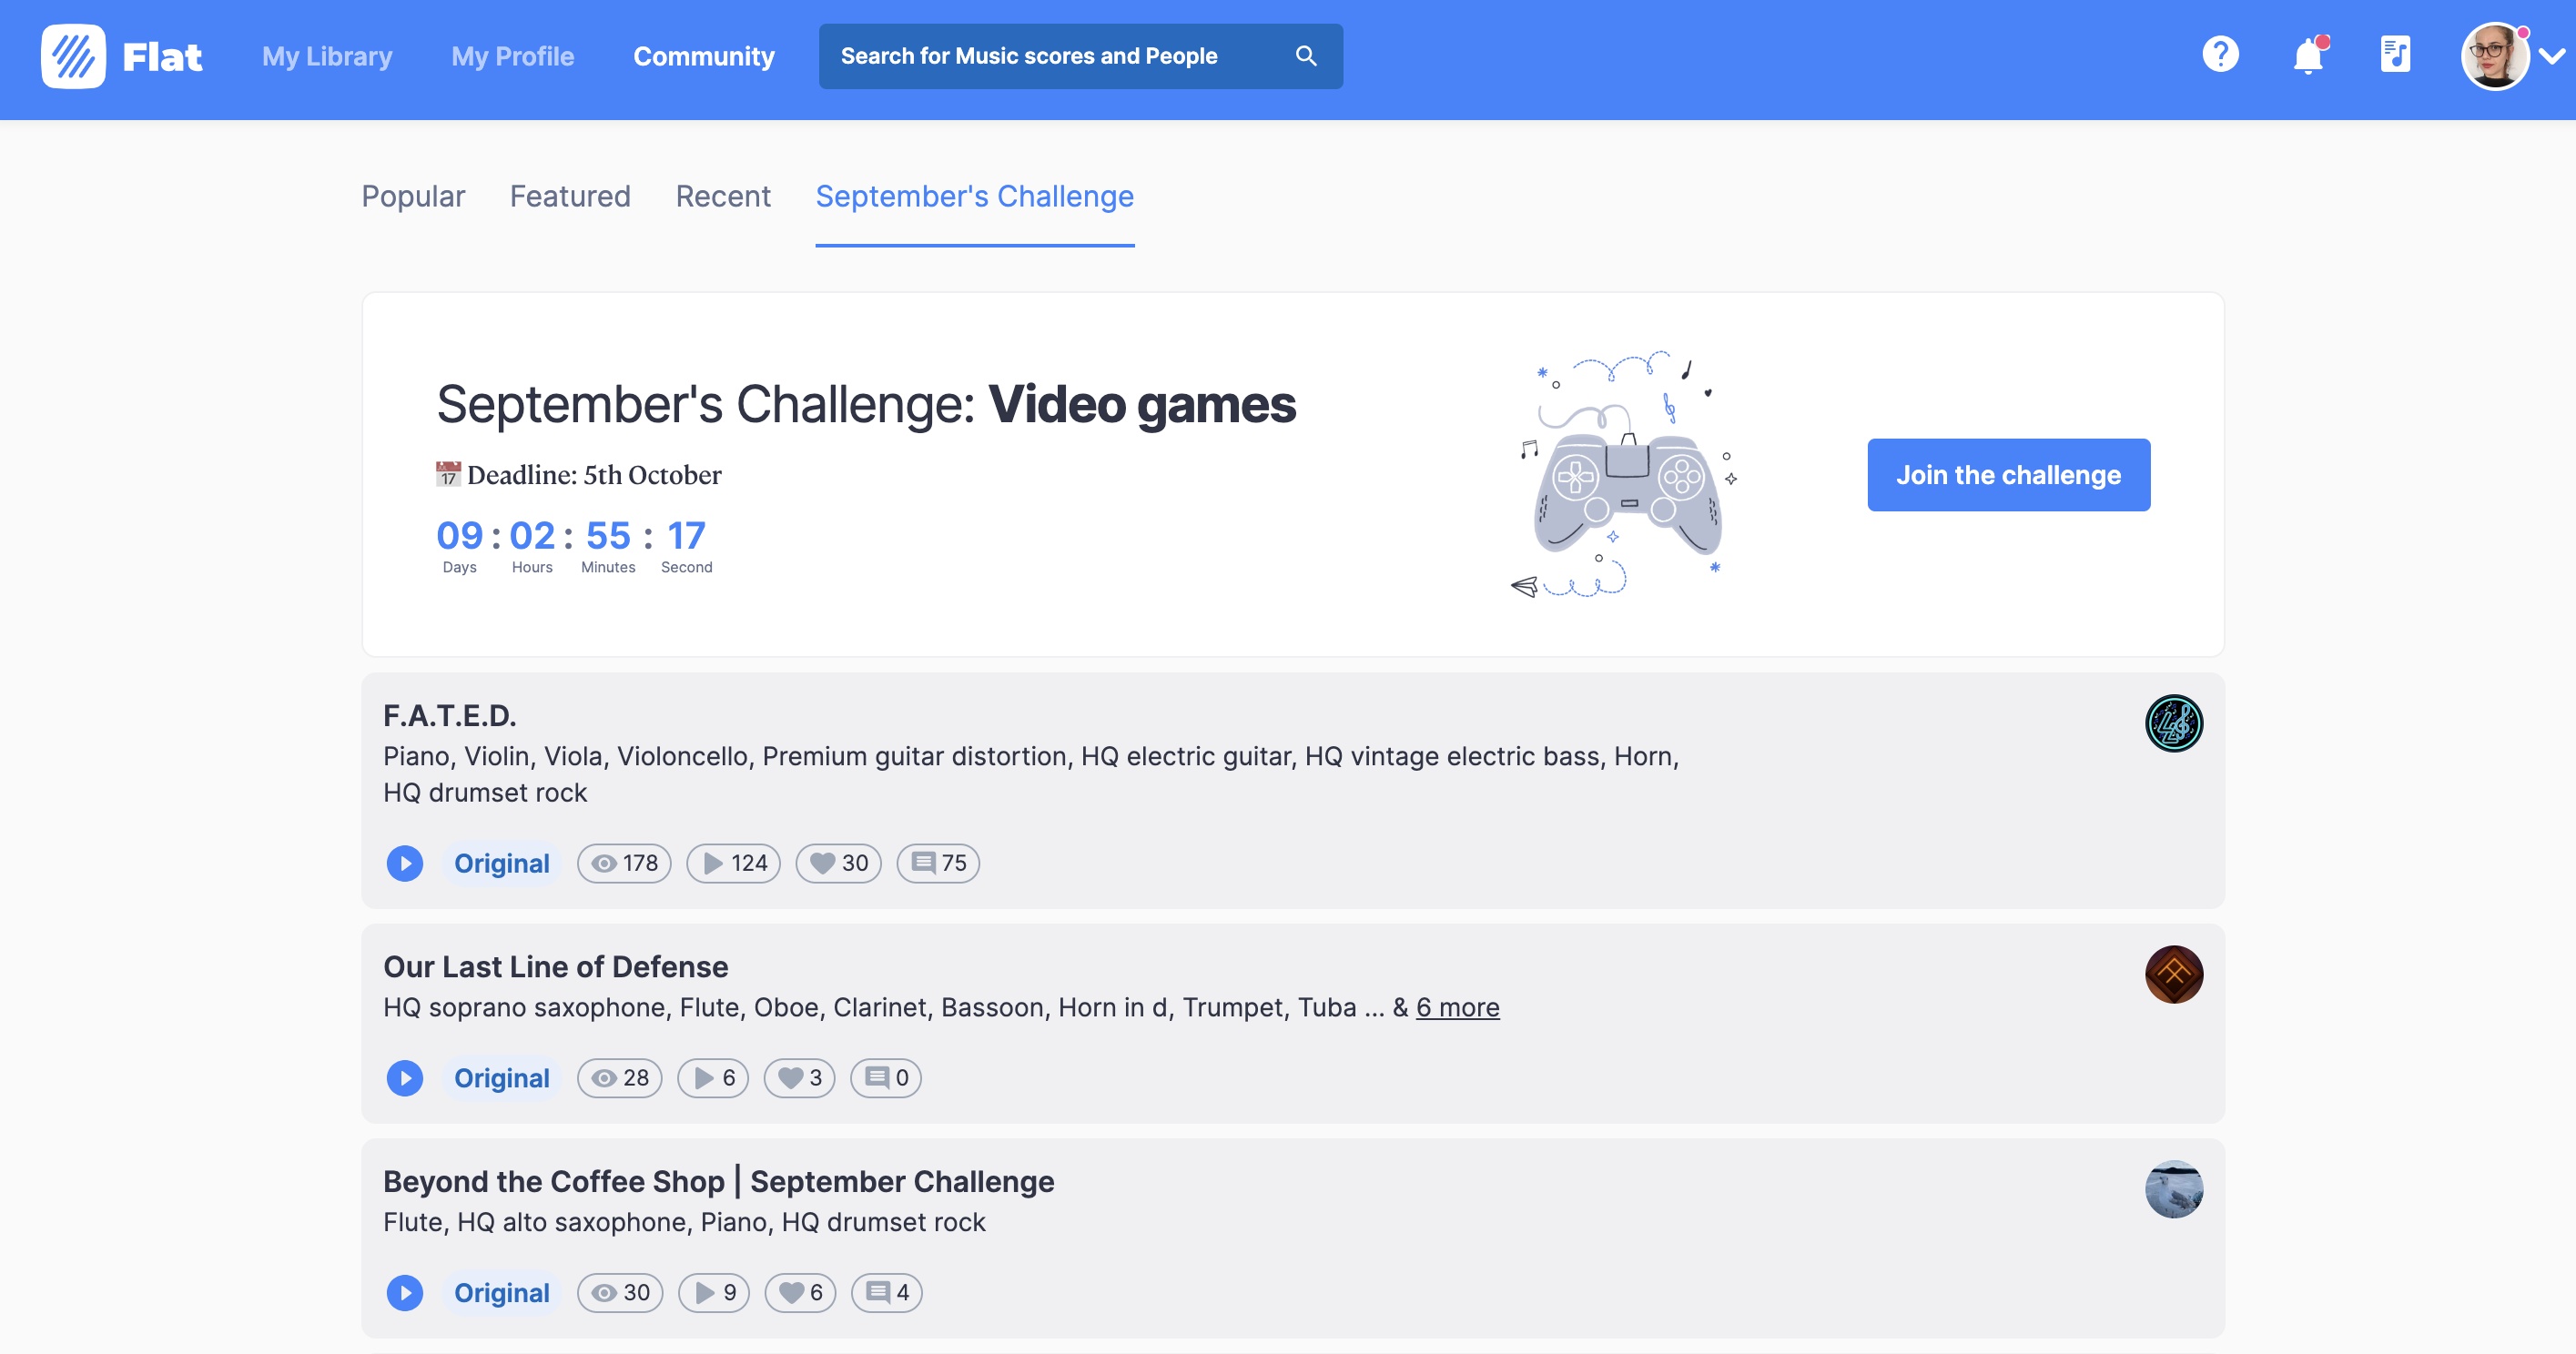Image resolution: width=2576 pixels, height=1354 pixels.
Task: View comments count on F.A.T.E.D.
Action: point(937,863)
